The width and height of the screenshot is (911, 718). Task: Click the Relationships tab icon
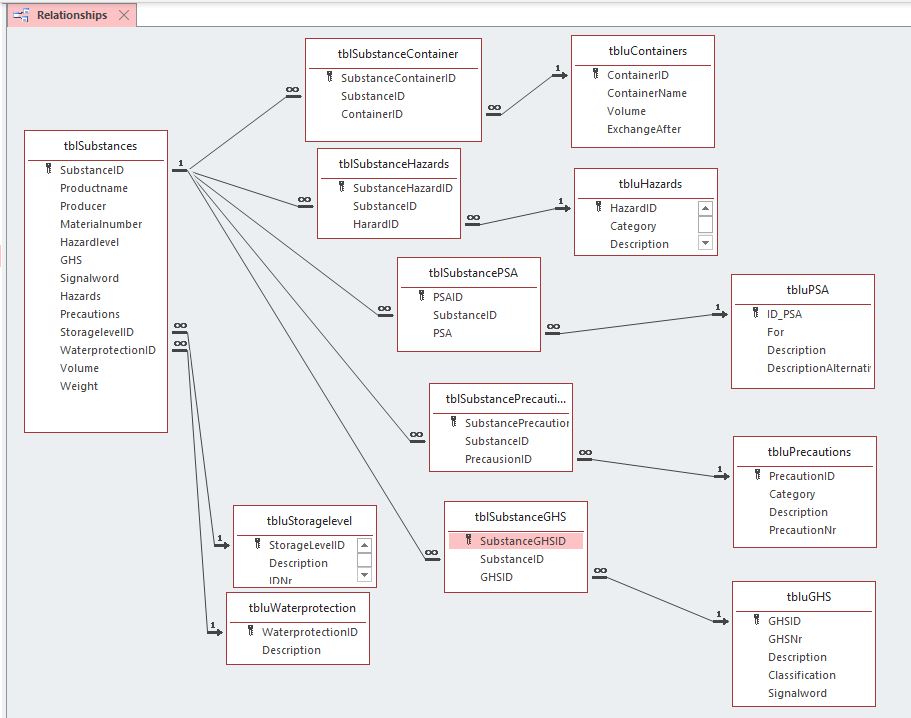[x=21, y=16]
